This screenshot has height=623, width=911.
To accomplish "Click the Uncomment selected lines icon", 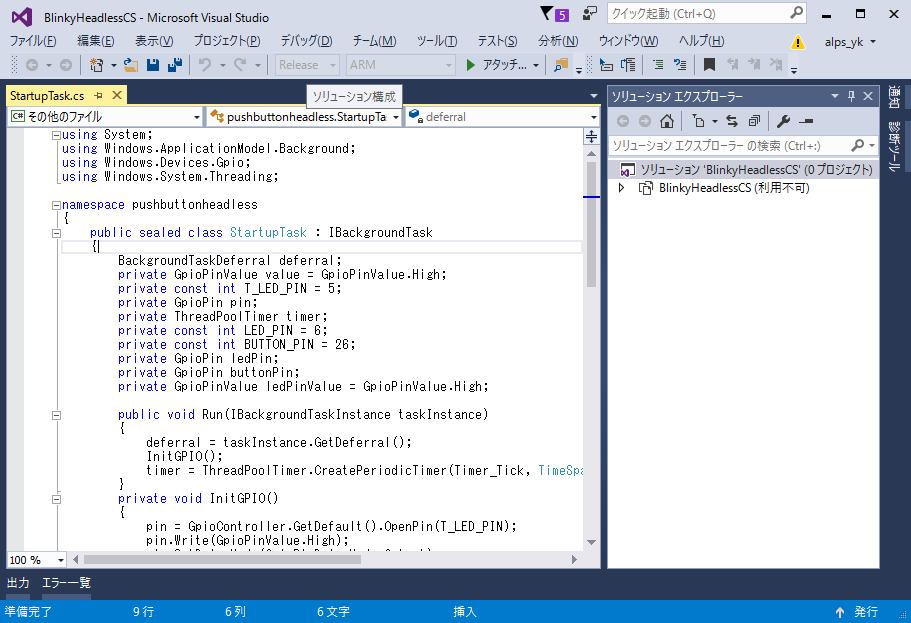I will 680,65.
